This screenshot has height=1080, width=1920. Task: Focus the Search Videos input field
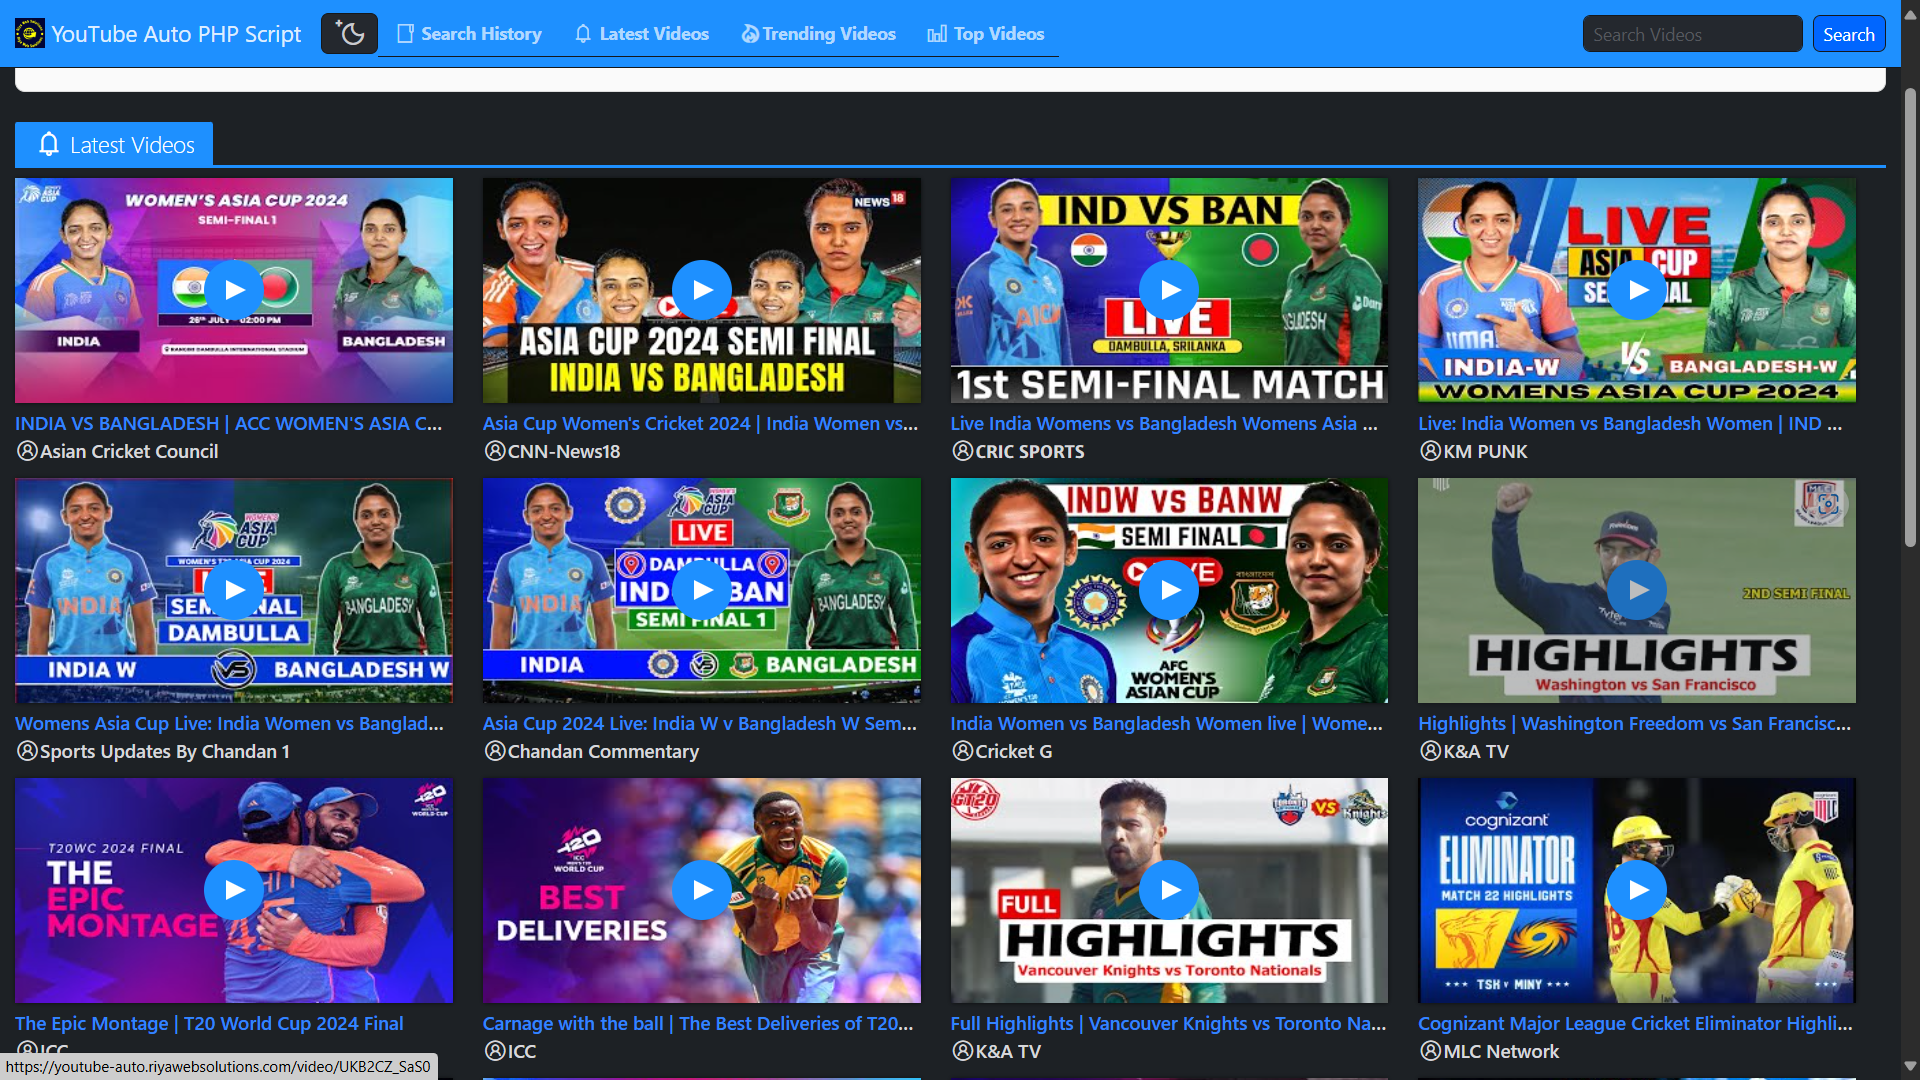point(1691,34)
